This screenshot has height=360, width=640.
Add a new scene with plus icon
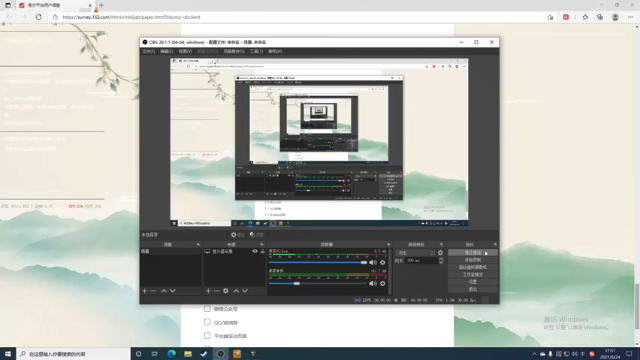pyautogui.click(x=144, y=291)
